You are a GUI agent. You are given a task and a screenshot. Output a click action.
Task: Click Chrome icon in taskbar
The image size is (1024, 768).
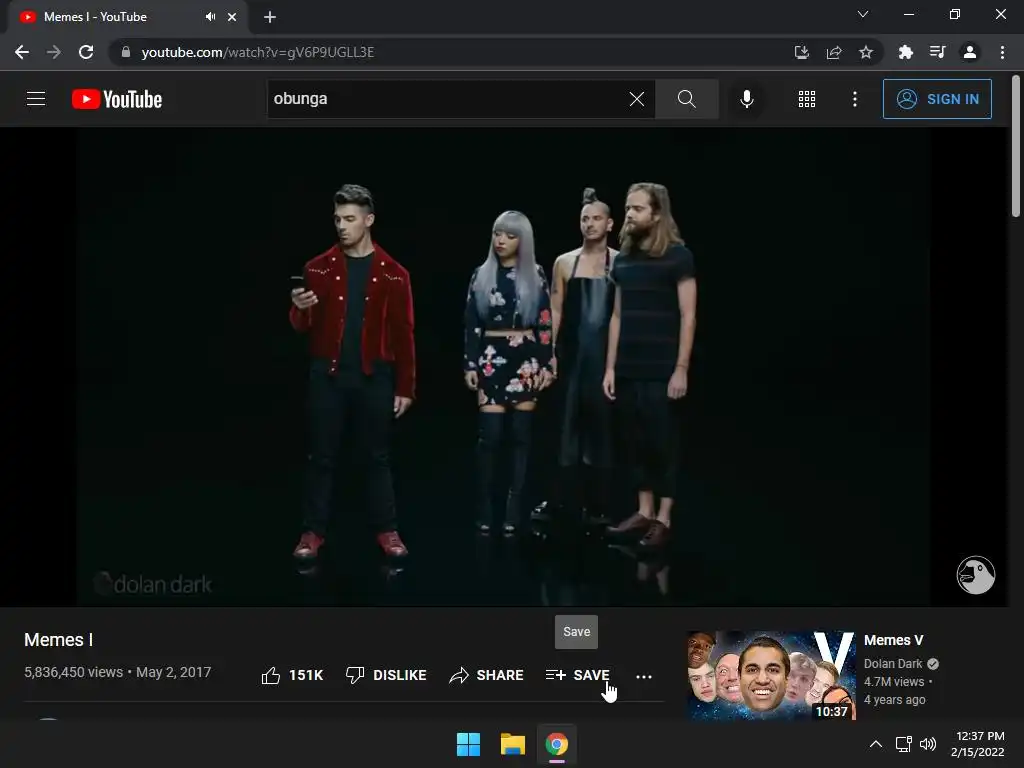tap(556, 744)
